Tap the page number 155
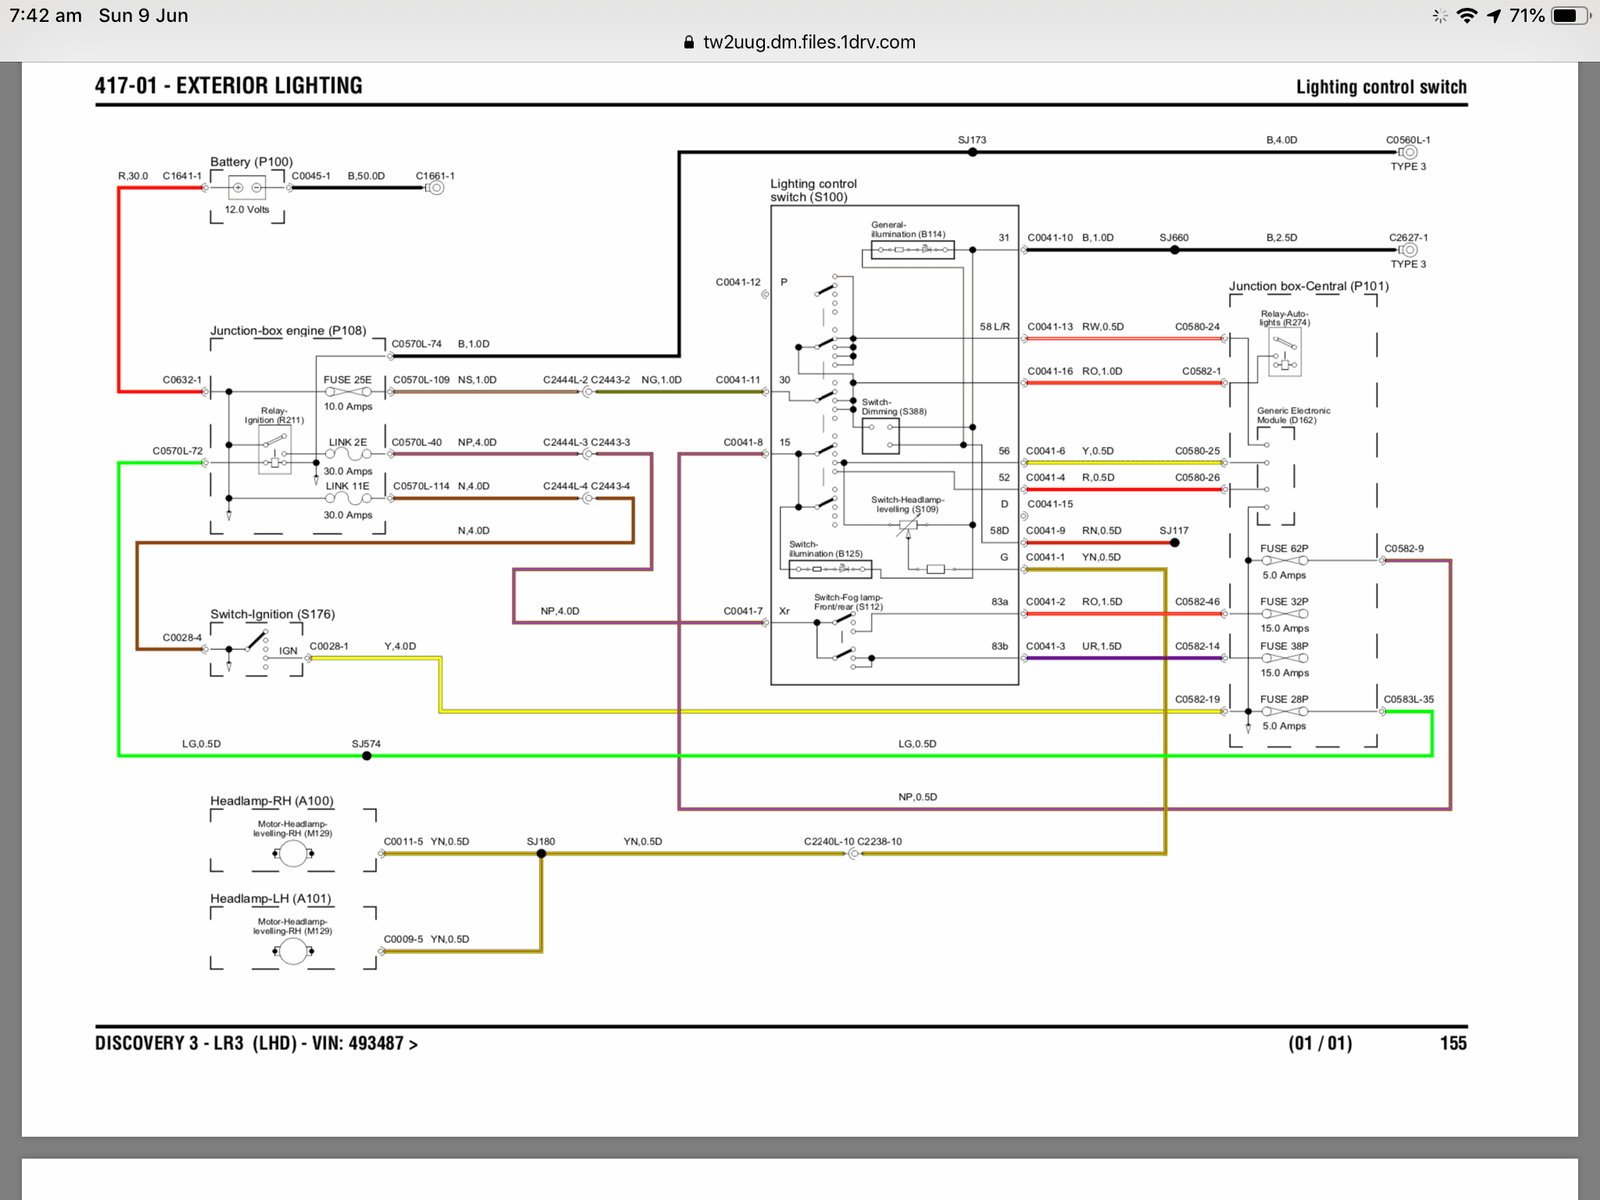 click(1453, 1043)
